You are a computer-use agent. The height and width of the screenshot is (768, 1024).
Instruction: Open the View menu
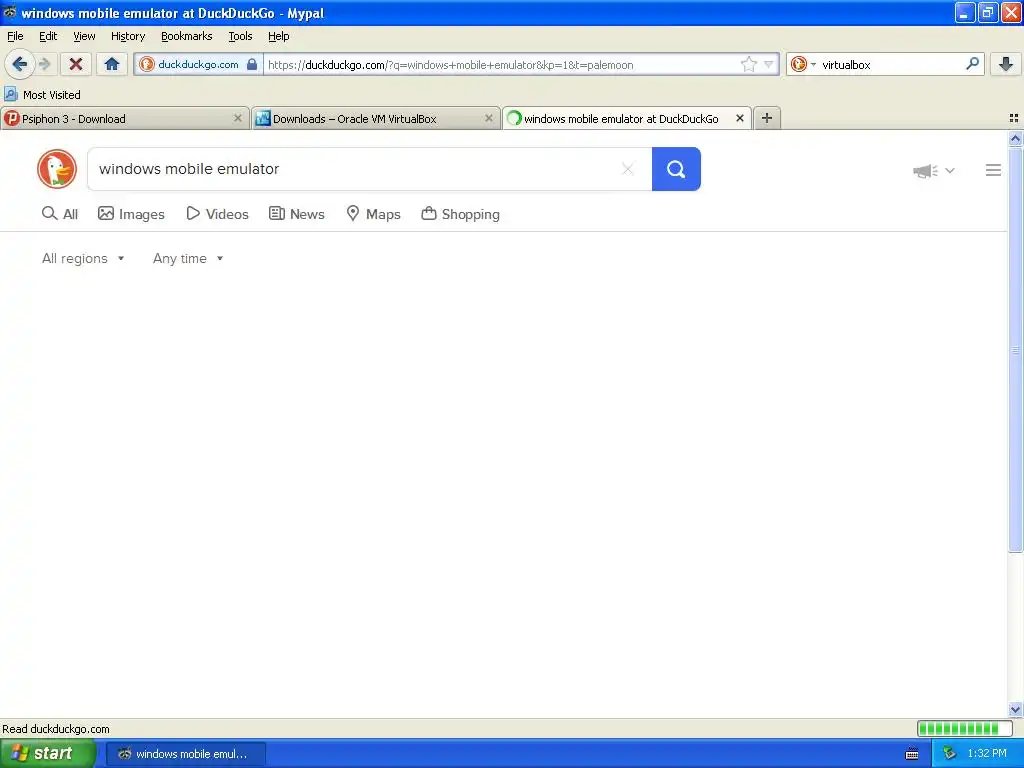click(84, 36)
